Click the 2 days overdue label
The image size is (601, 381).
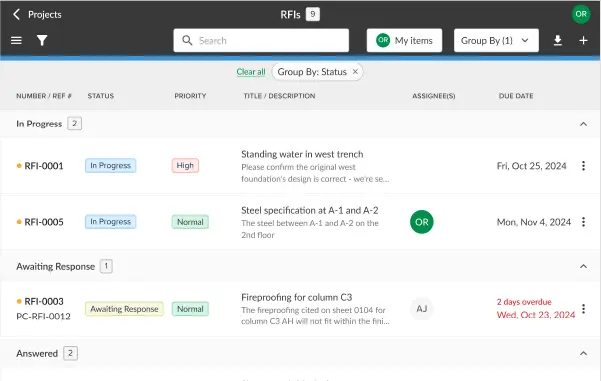524,302
